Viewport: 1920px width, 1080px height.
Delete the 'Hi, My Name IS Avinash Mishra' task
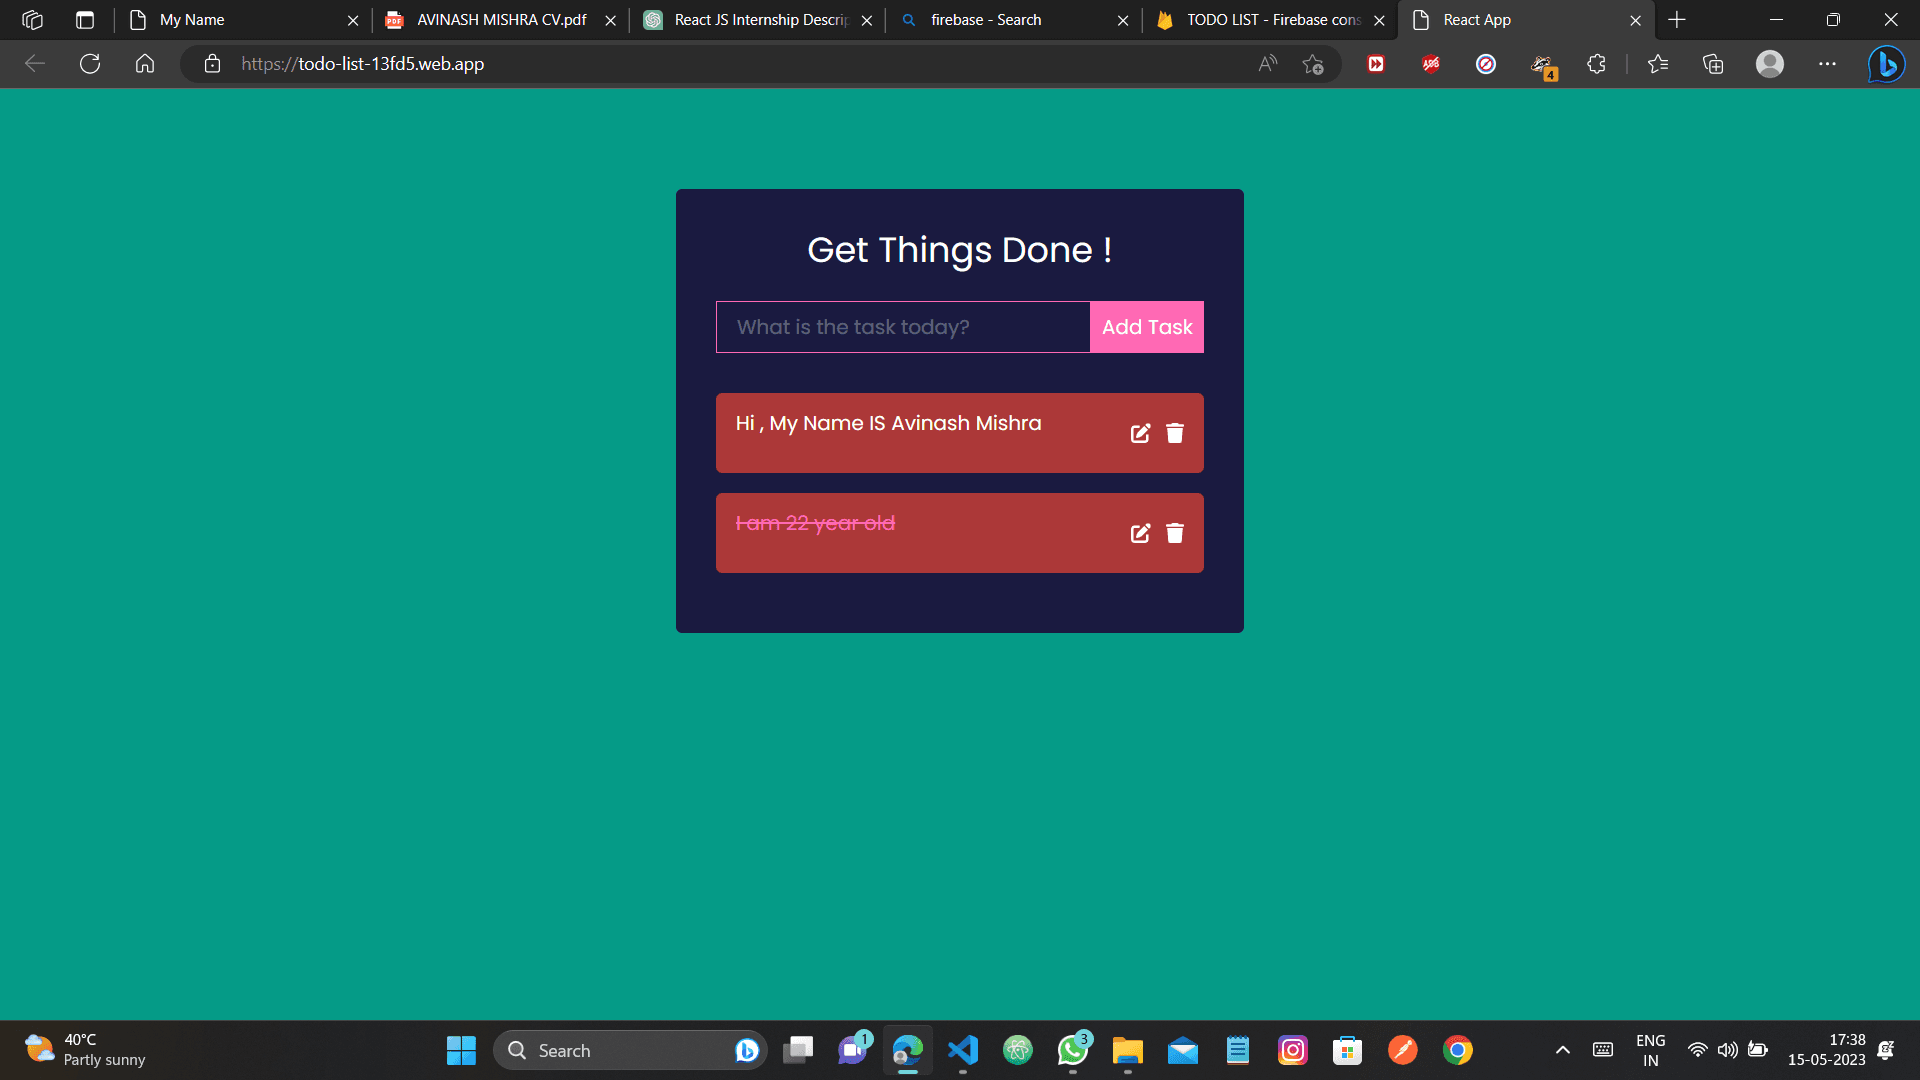click(1175, 433)
